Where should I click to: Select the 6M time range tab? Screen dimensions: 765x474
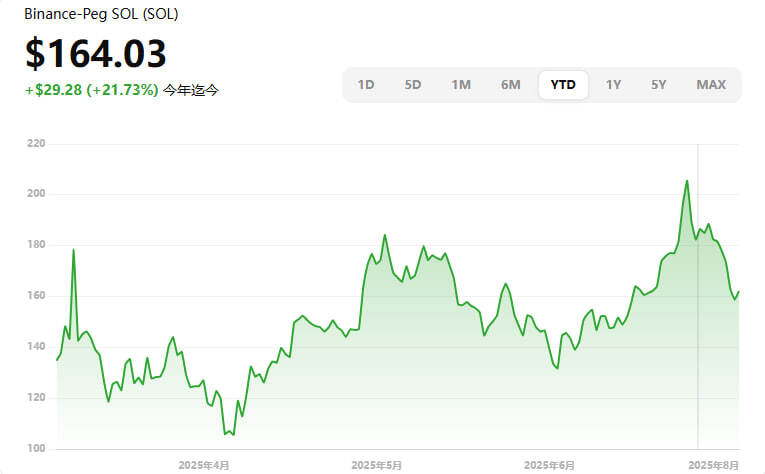[x=511, y=85]
